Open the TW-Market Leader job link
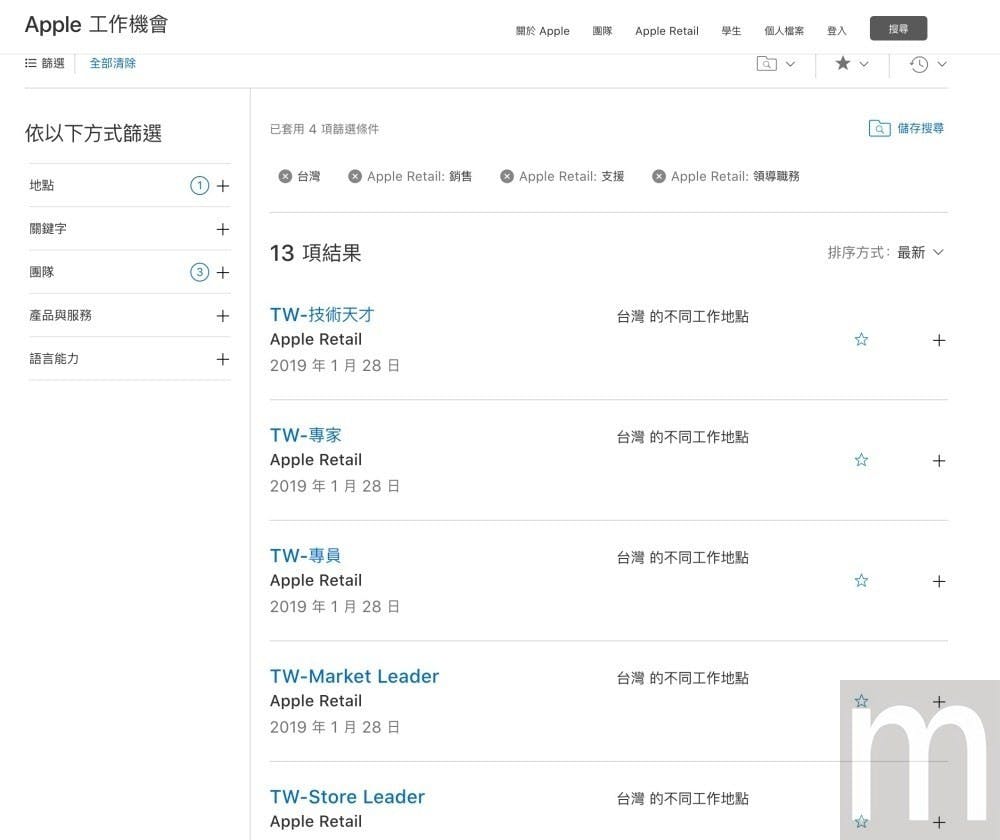Screen dimensions: 1000x840 pyautogui.click(x=354, y=677)
